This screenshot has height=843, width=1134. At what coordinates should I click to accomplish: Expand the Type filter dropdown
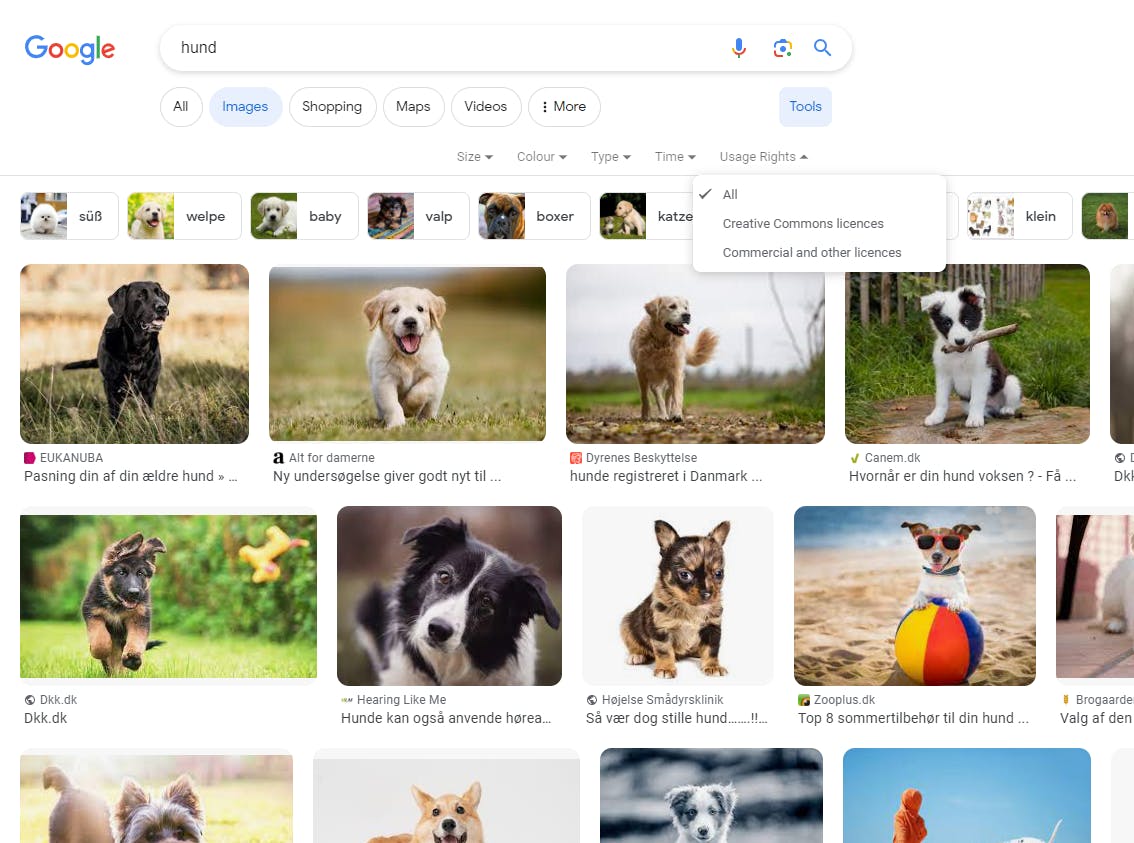coord(610,157)
